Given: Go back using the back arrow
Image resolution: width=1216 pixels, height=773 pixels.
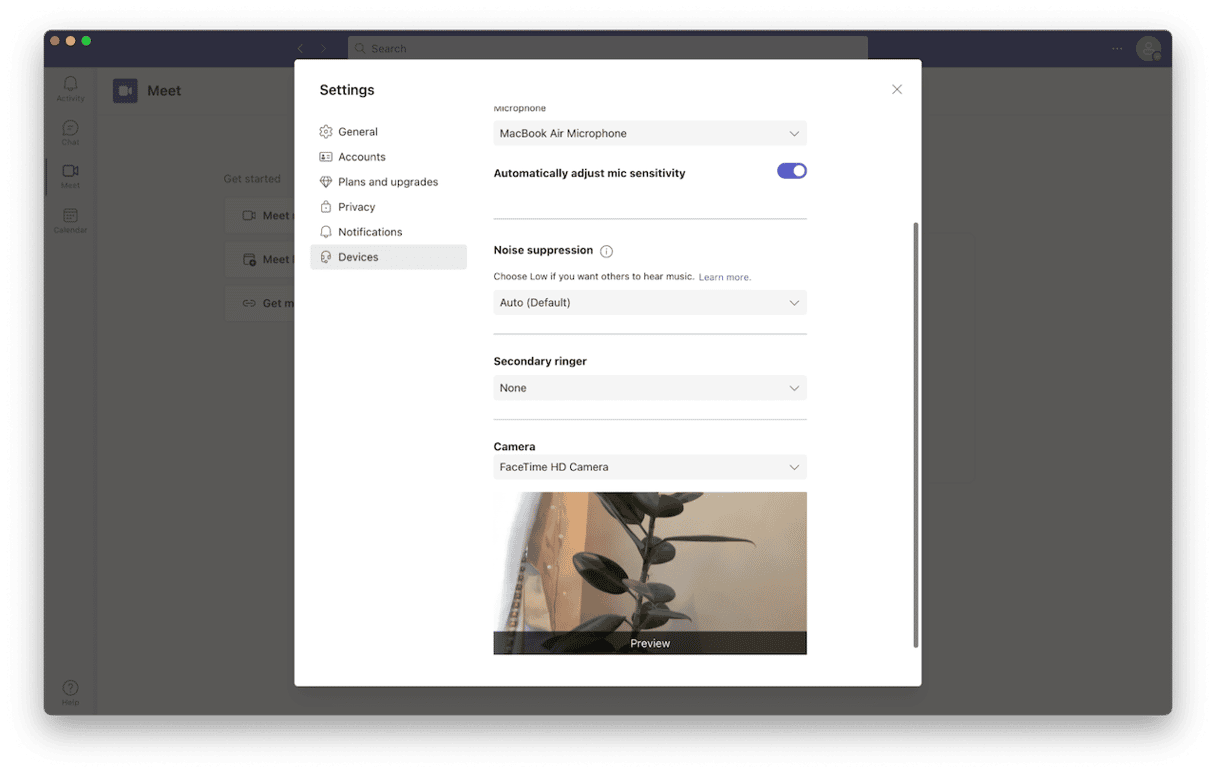Looking at the screenshot, I should tap(300, 48).
